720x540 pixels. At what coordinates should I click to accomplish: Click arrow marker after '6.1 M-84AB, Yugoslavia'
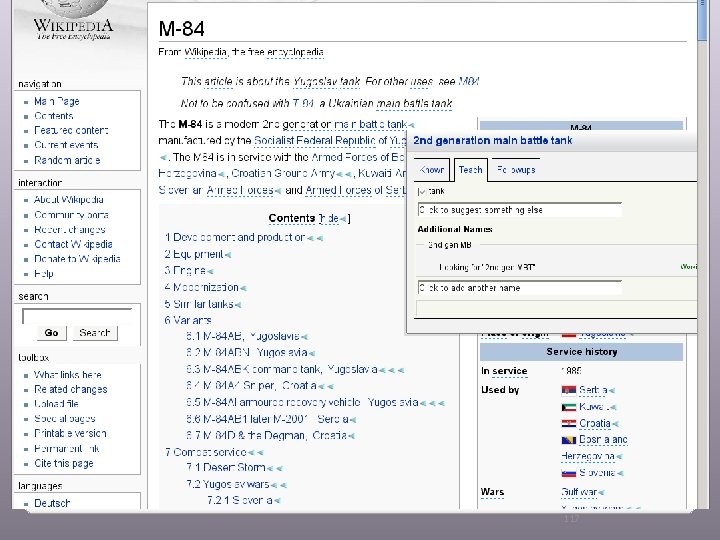[304, 337]
